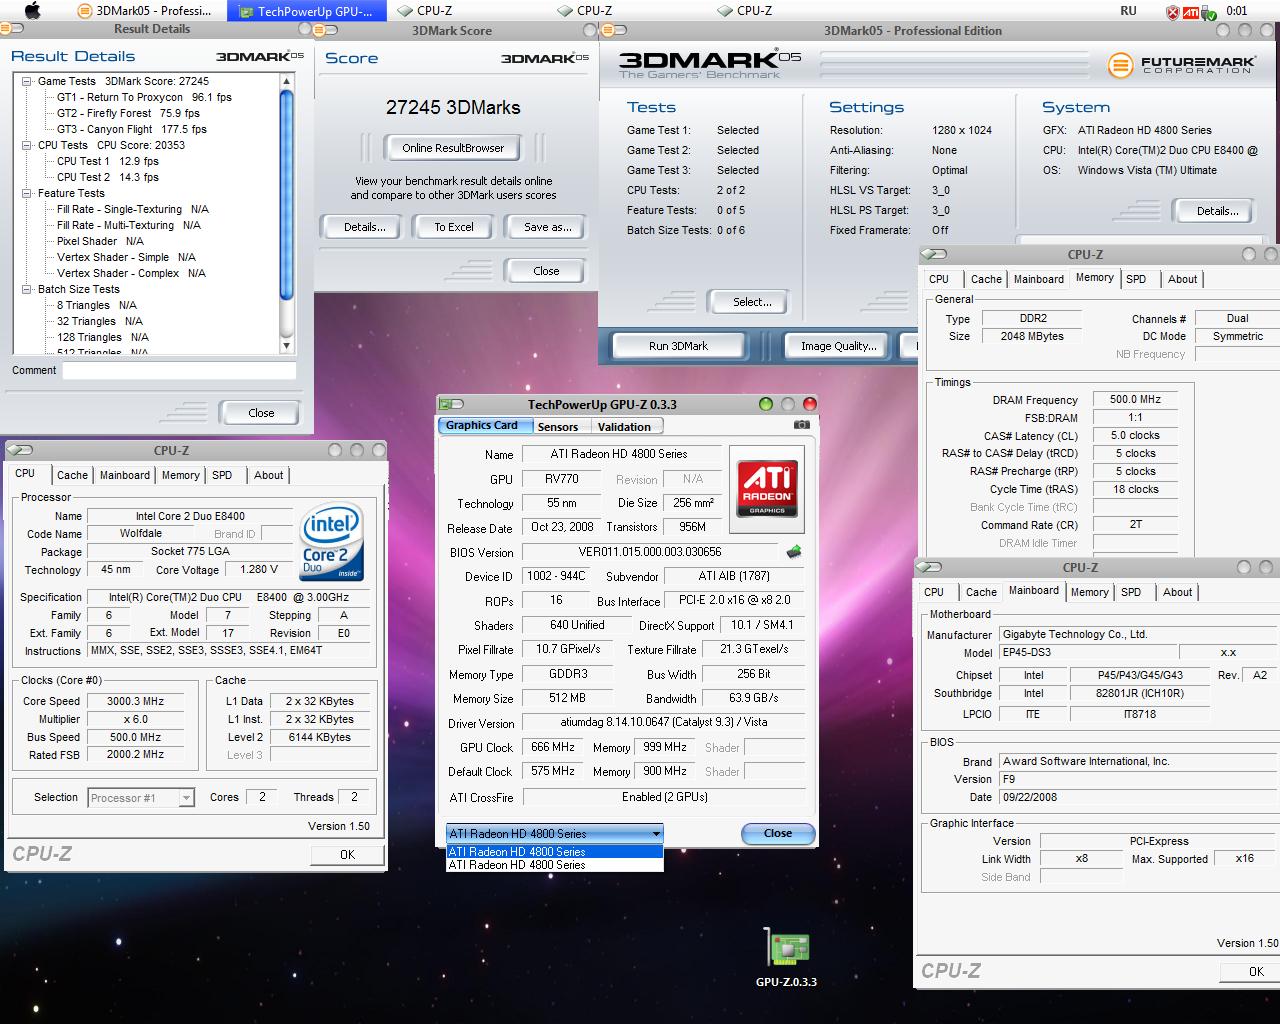The height and width of the screenshot is (1024, 1280).
Task: Toggle the pill button in CPU-Z Memory window title bar
Action: [935, 255]
